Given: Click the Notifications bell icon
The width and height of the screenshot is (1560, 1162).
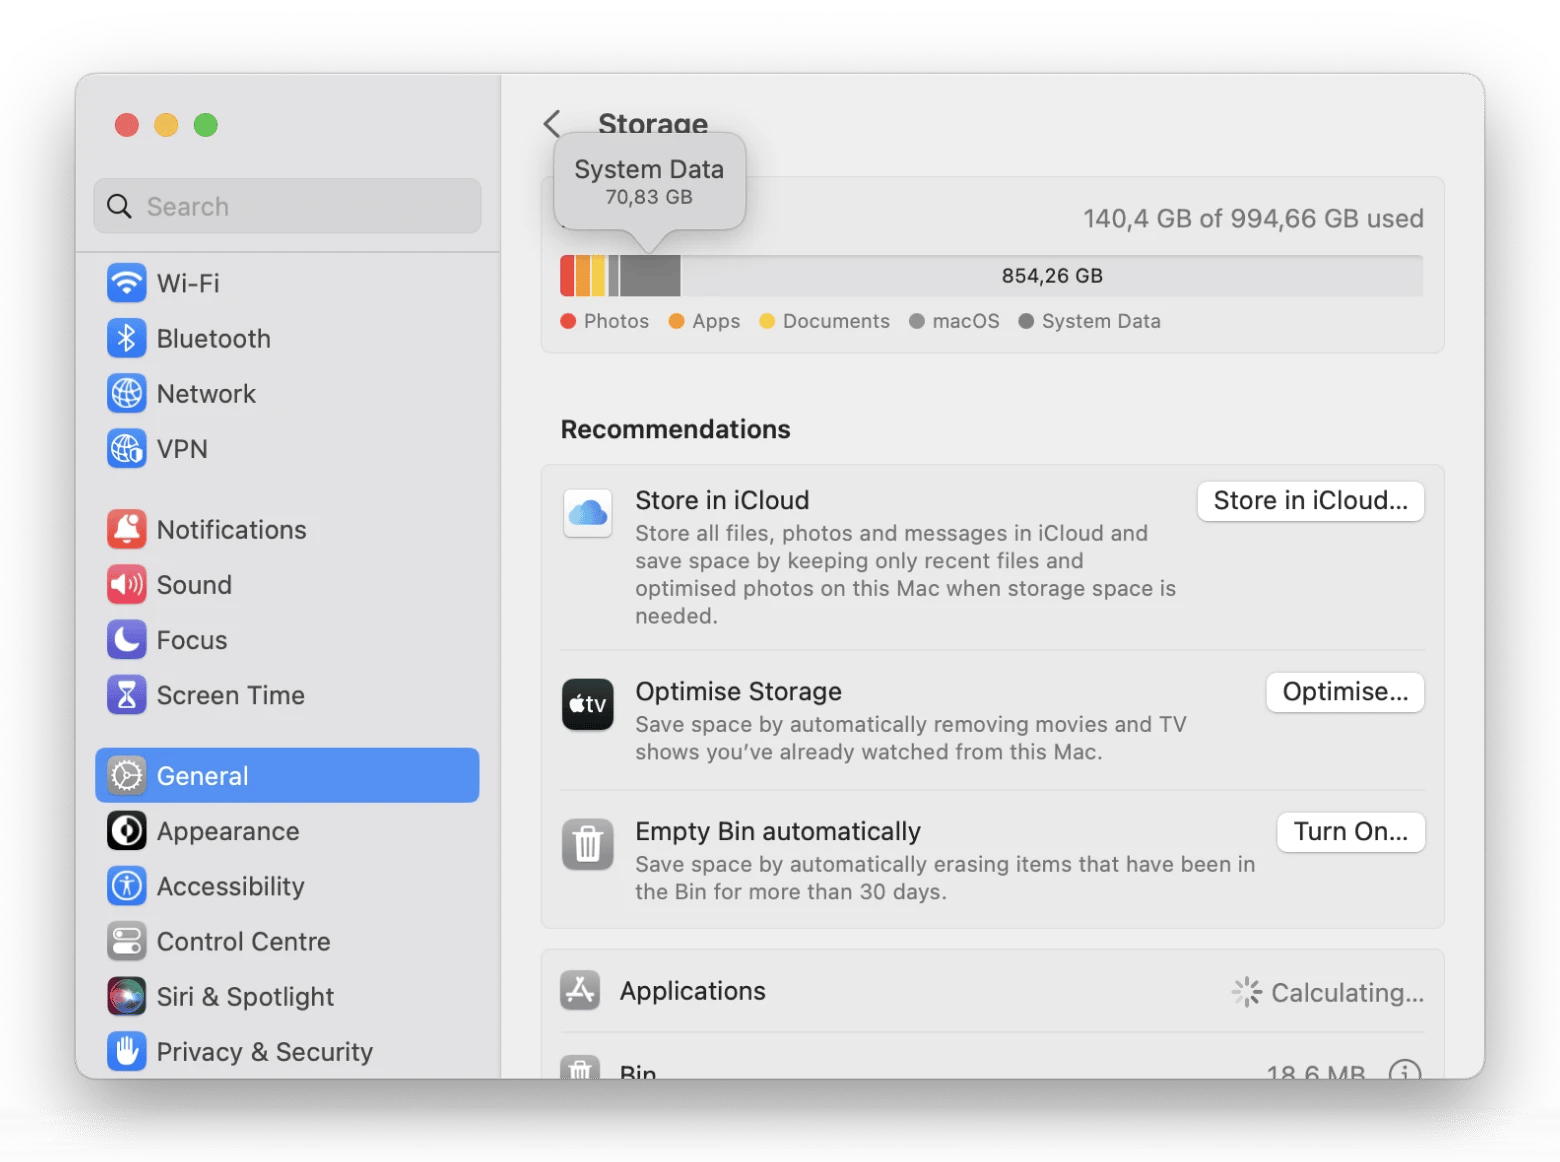Looking at the screenshot, I should (x=127, y=530).
